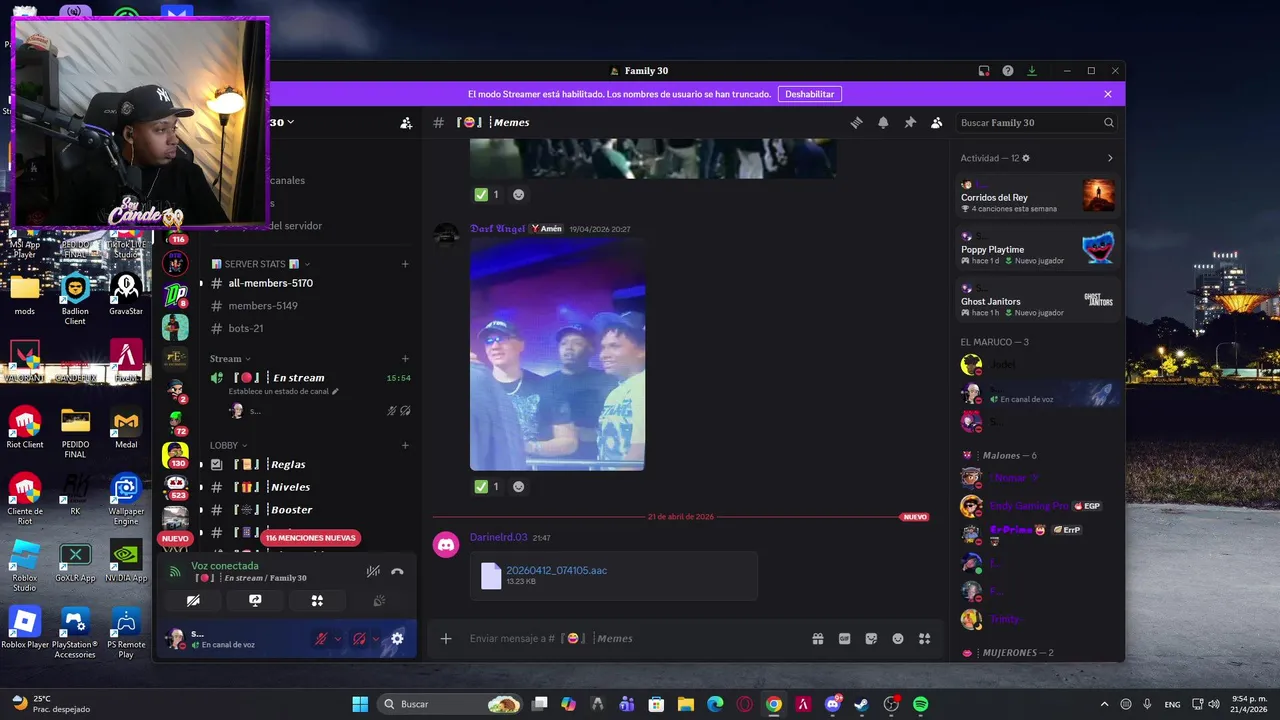Open the stream inbox icon in title bar
Viewport: 1280px width, 720px height.
tap(984, 71)
